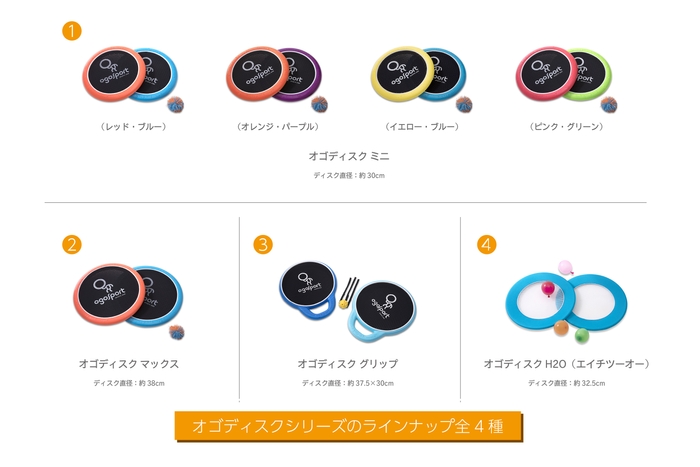
Task: Click the (レッド・ブルー) color label
Action: point(133,127)
